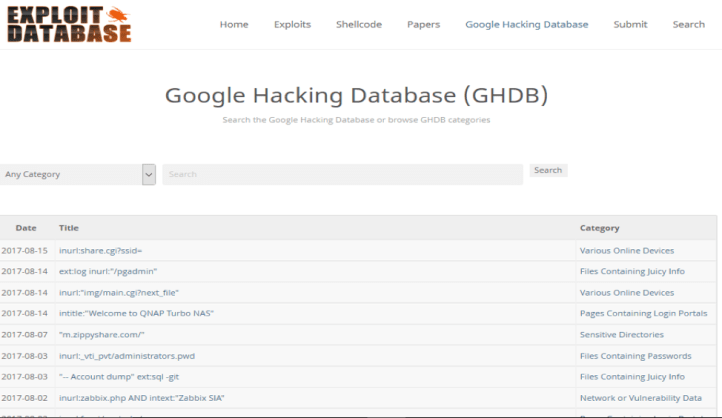Open the Submit page
This screenshot has width=722, height=418.
[x=630, y=24]
